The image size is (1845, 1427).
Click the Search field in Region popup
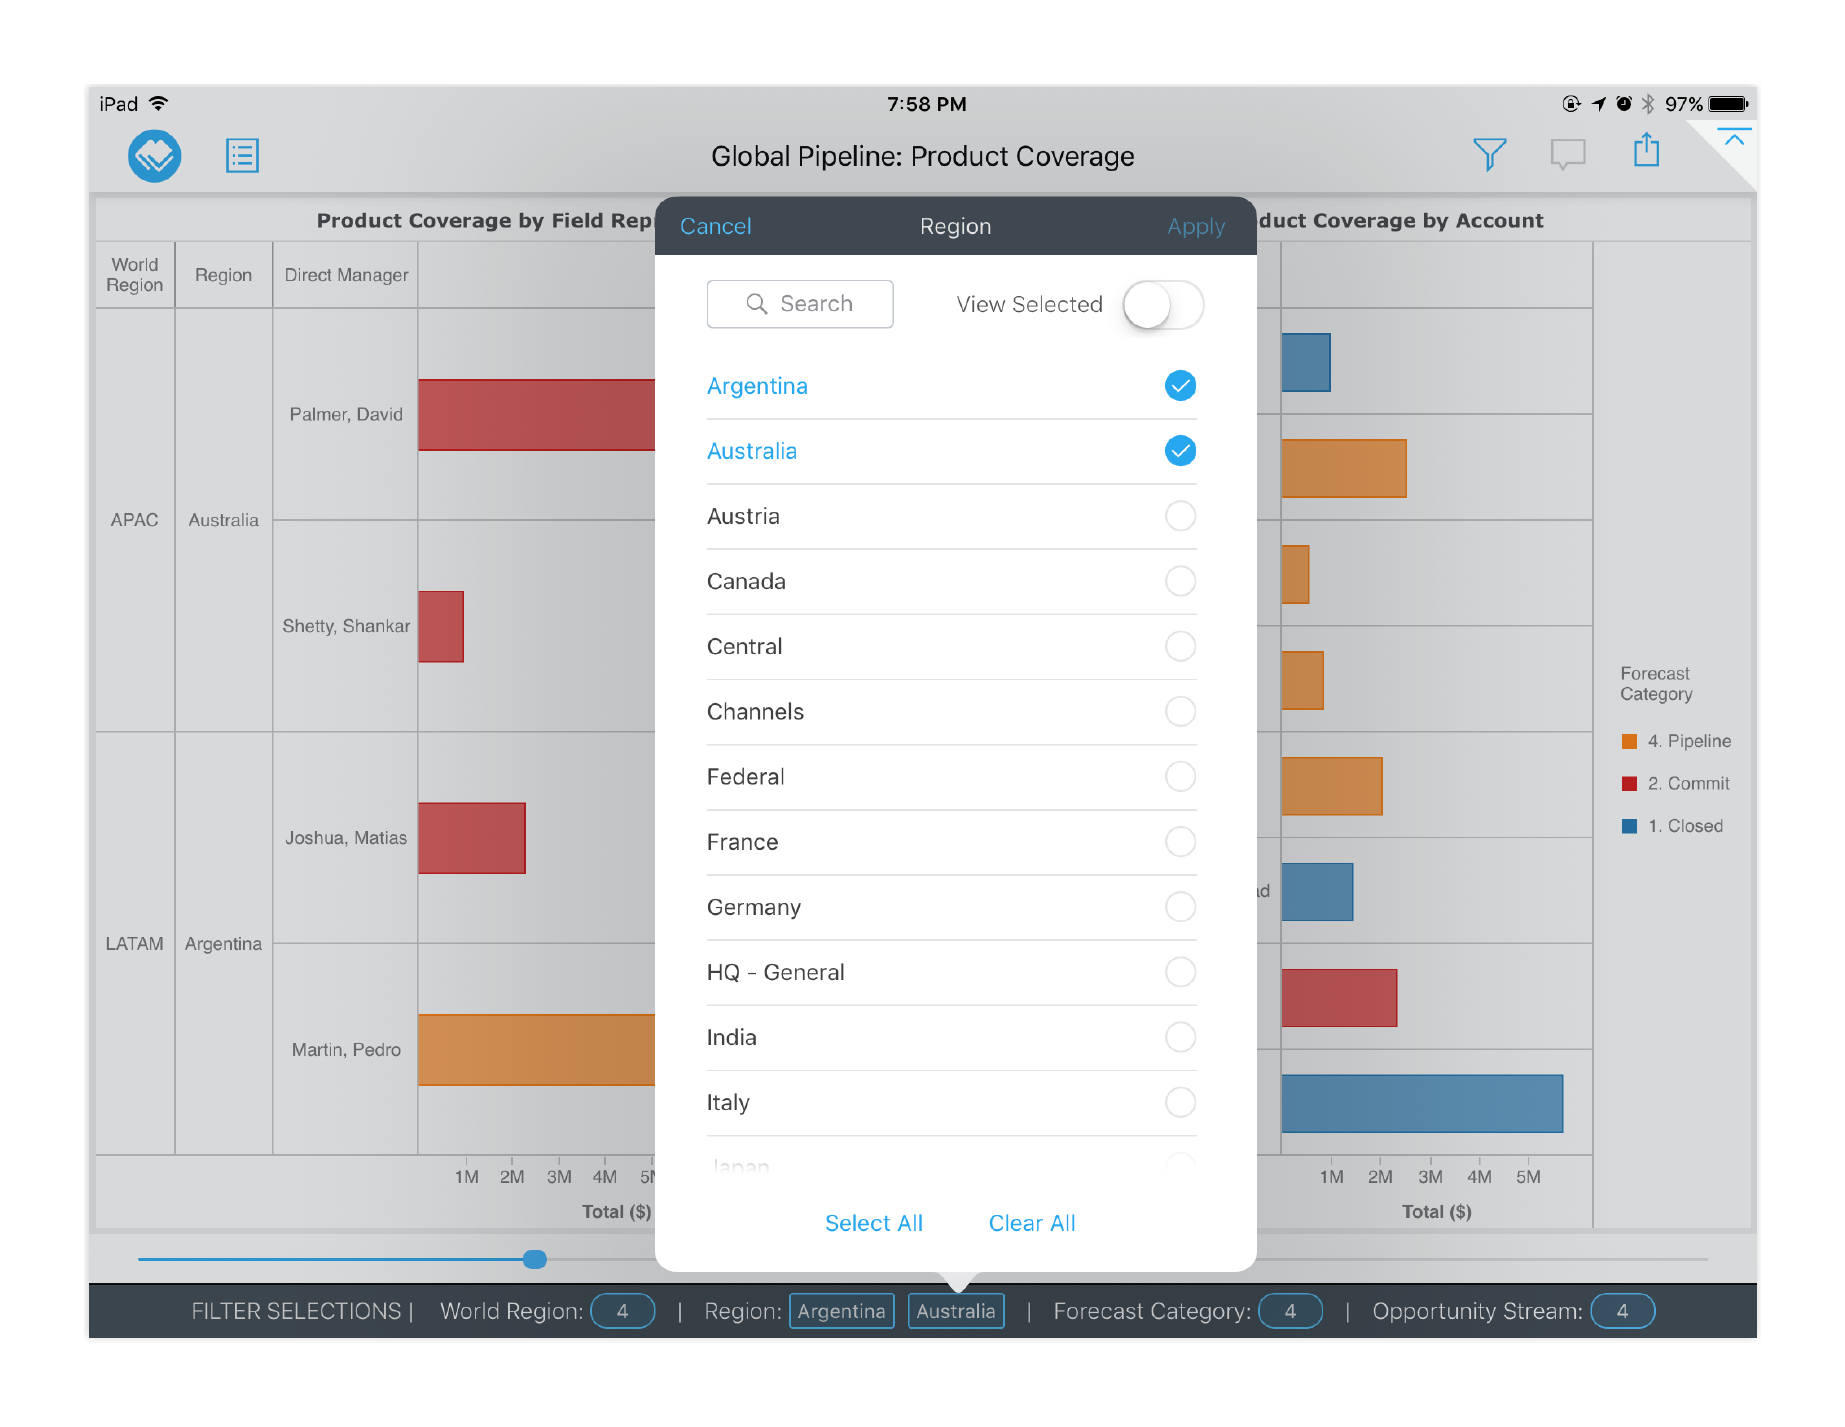[800, 304]
